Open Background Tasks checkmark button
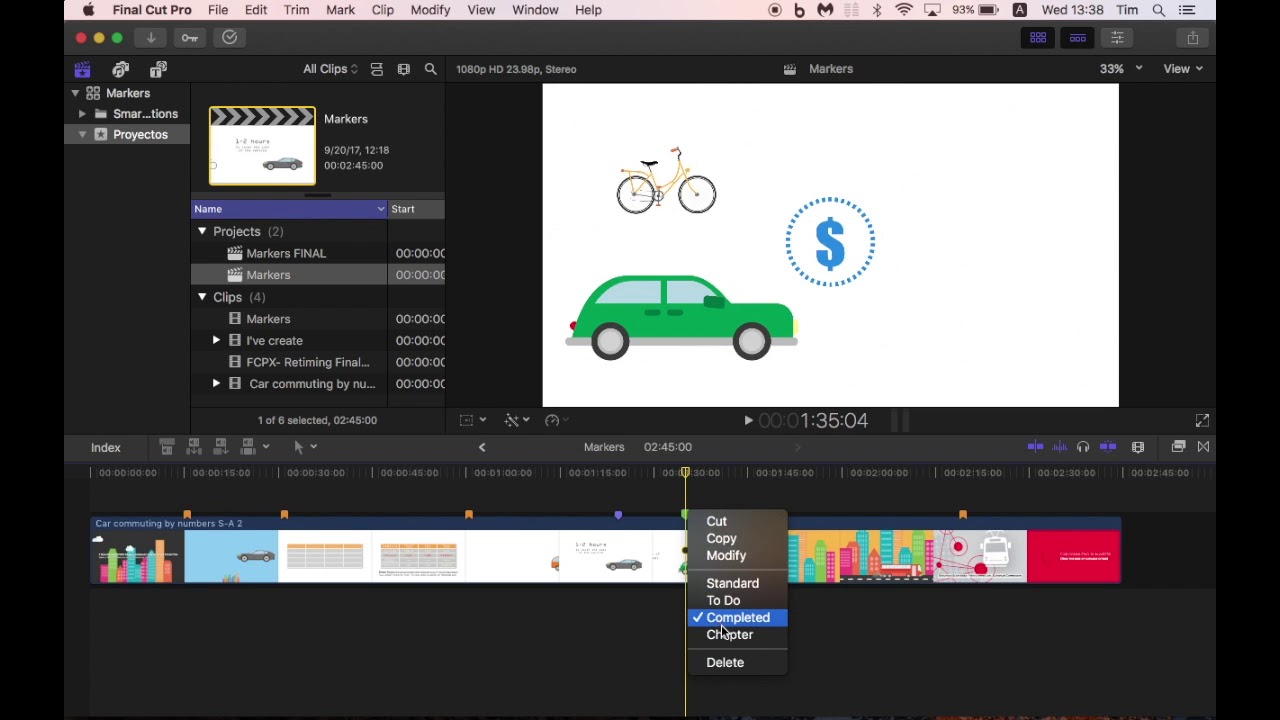Viewport: 1280px width, 720px height. (229, 38)
